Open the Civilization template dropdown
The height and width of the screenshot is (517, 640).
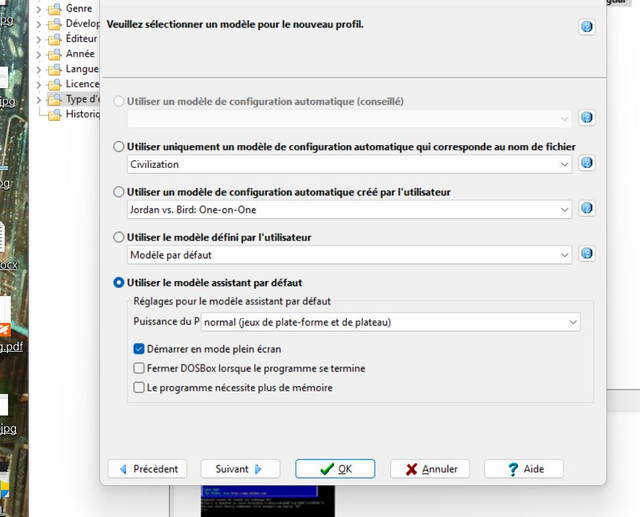pos(349,164)
